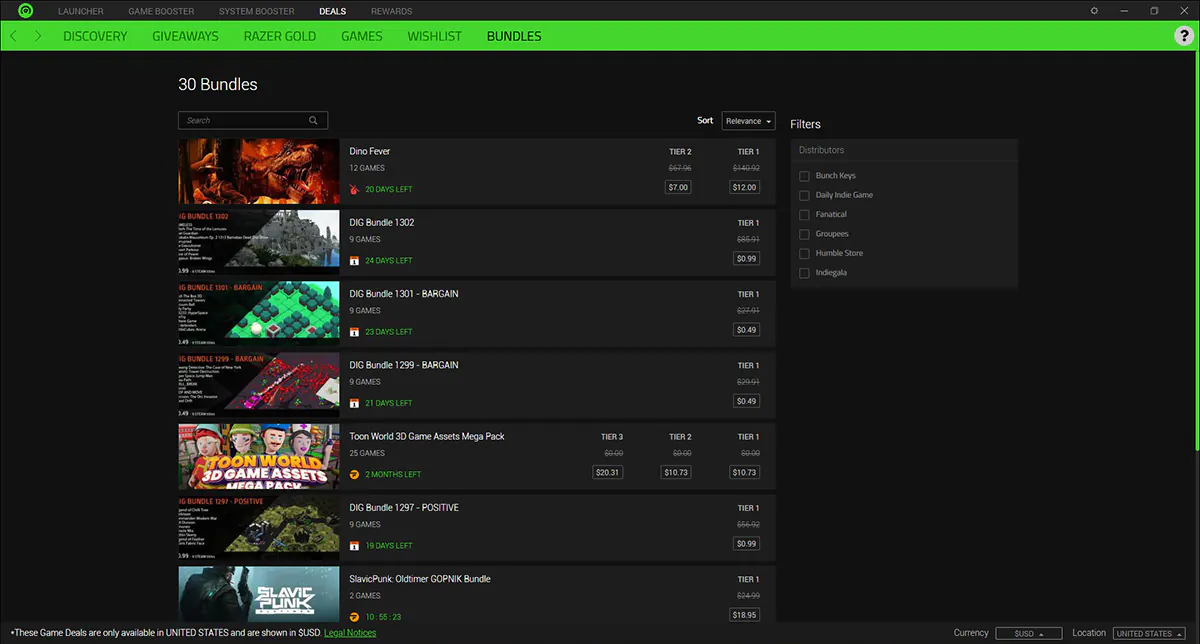Image resolution: width=1200 pixels, height=644 pixels.
Task: Open the Razer Gold section
Action: pyautogui.click(x=280, y=36)
